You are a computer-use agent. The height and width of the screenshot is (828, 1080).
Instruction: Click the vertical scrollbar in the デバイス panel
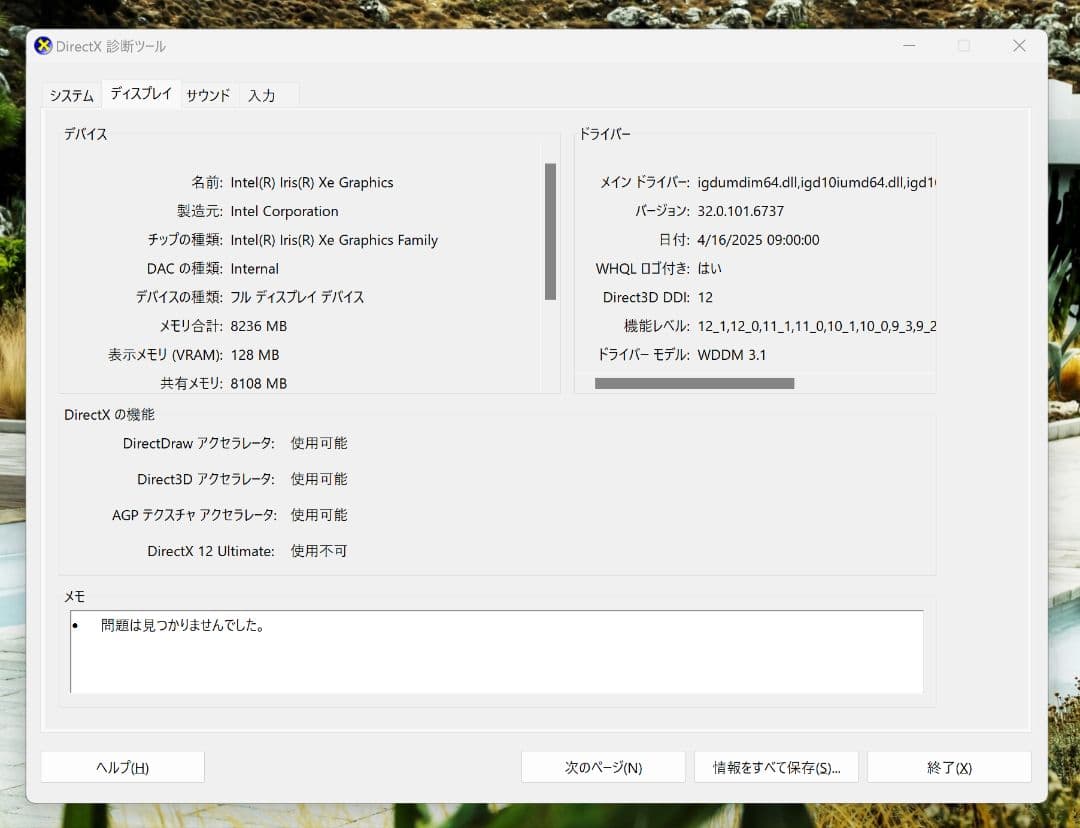point(549,230)
